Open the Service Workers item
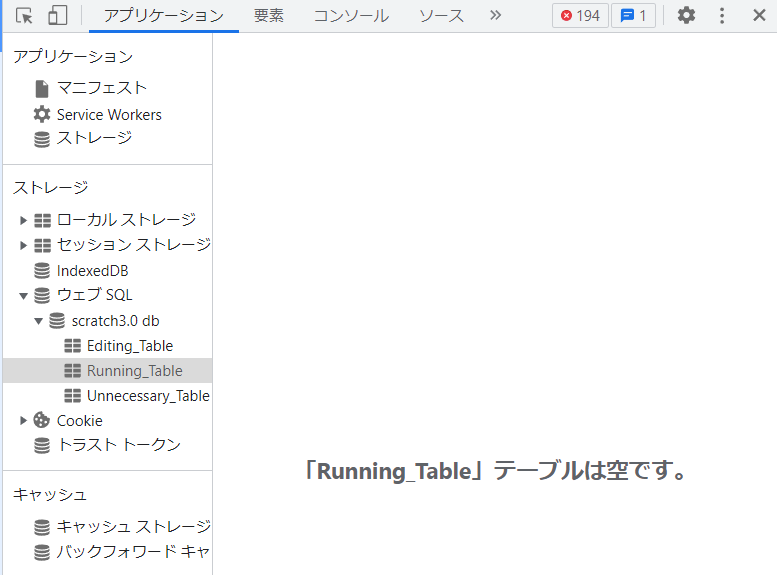 [108, 115]
